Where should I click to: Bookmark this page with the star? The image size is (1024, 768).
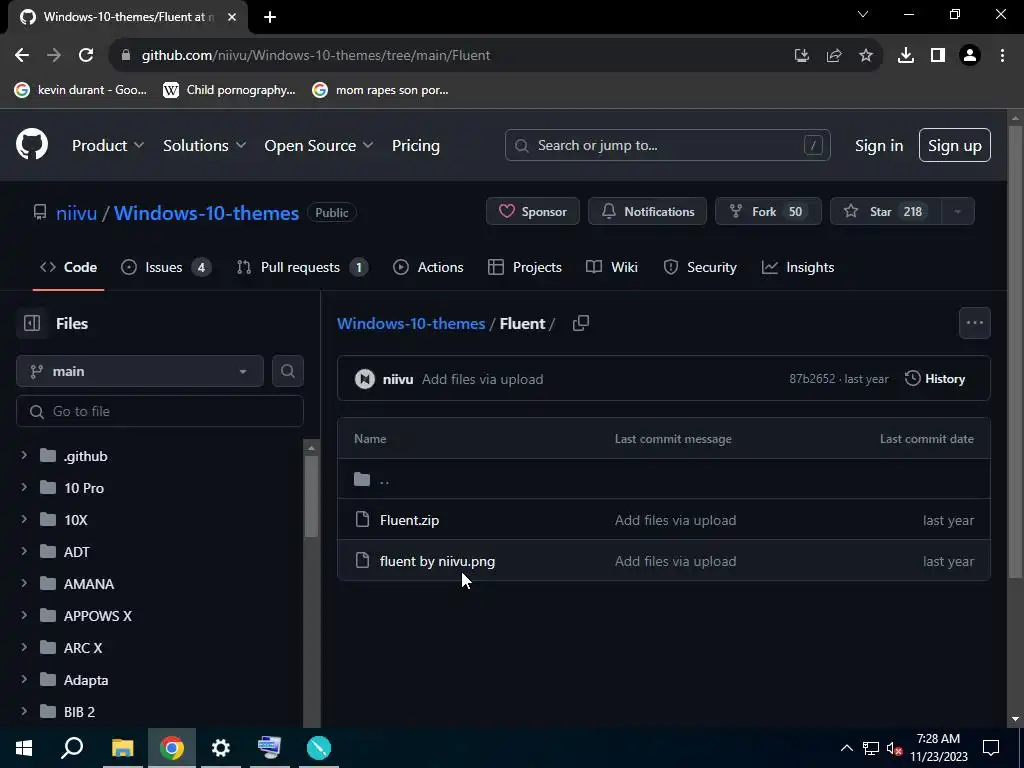point(865,56)
